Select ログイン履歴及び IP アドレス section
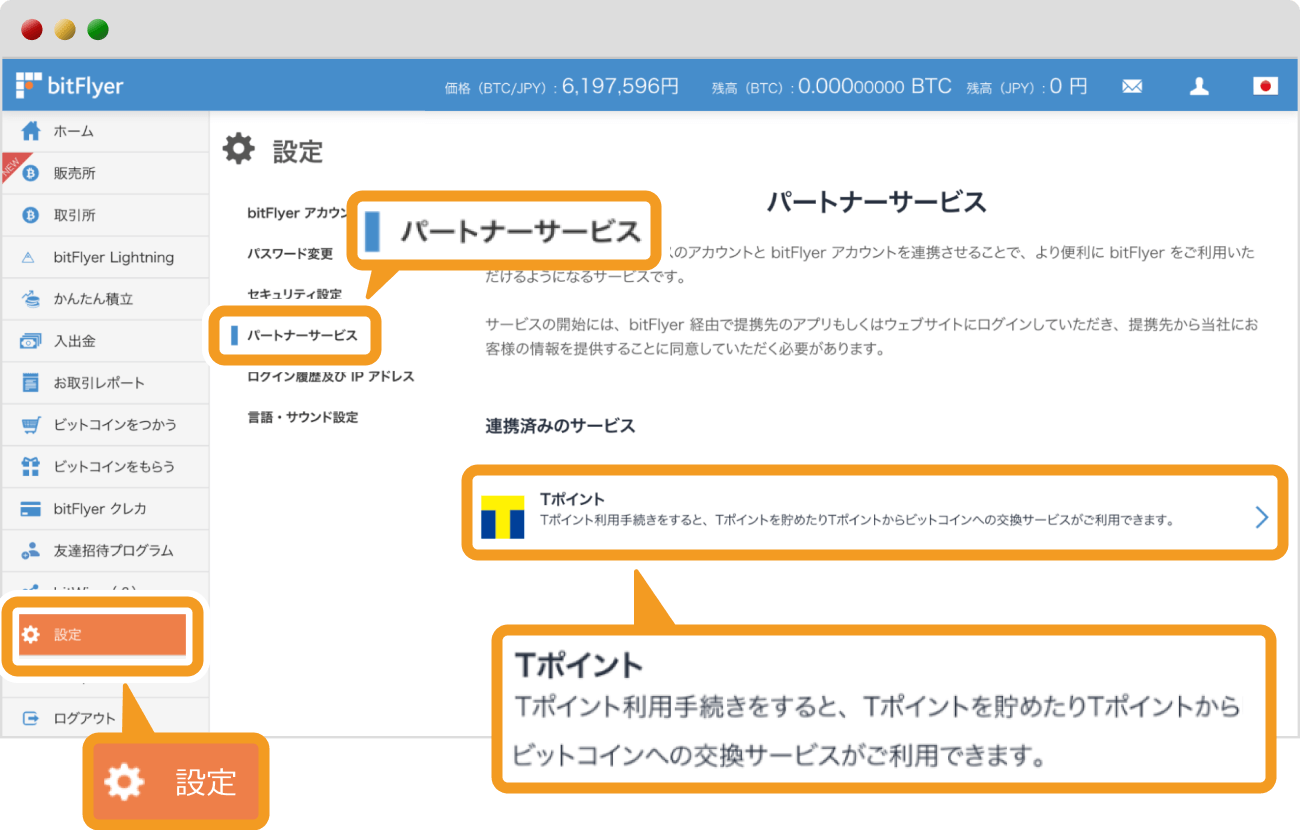This screenshot has height=830, width=1300. (x=330, y=377)
